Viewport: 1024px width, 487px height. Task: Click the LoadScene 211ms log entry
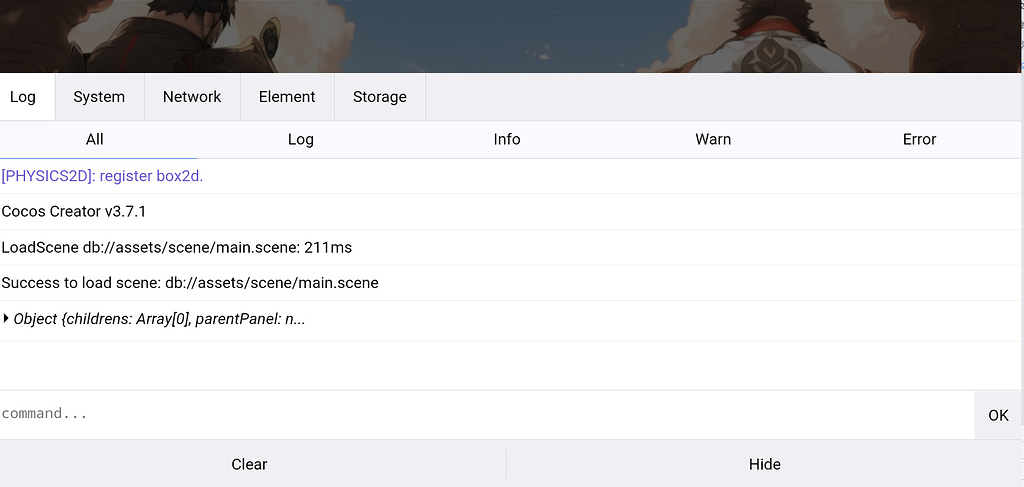coord(177,247)
